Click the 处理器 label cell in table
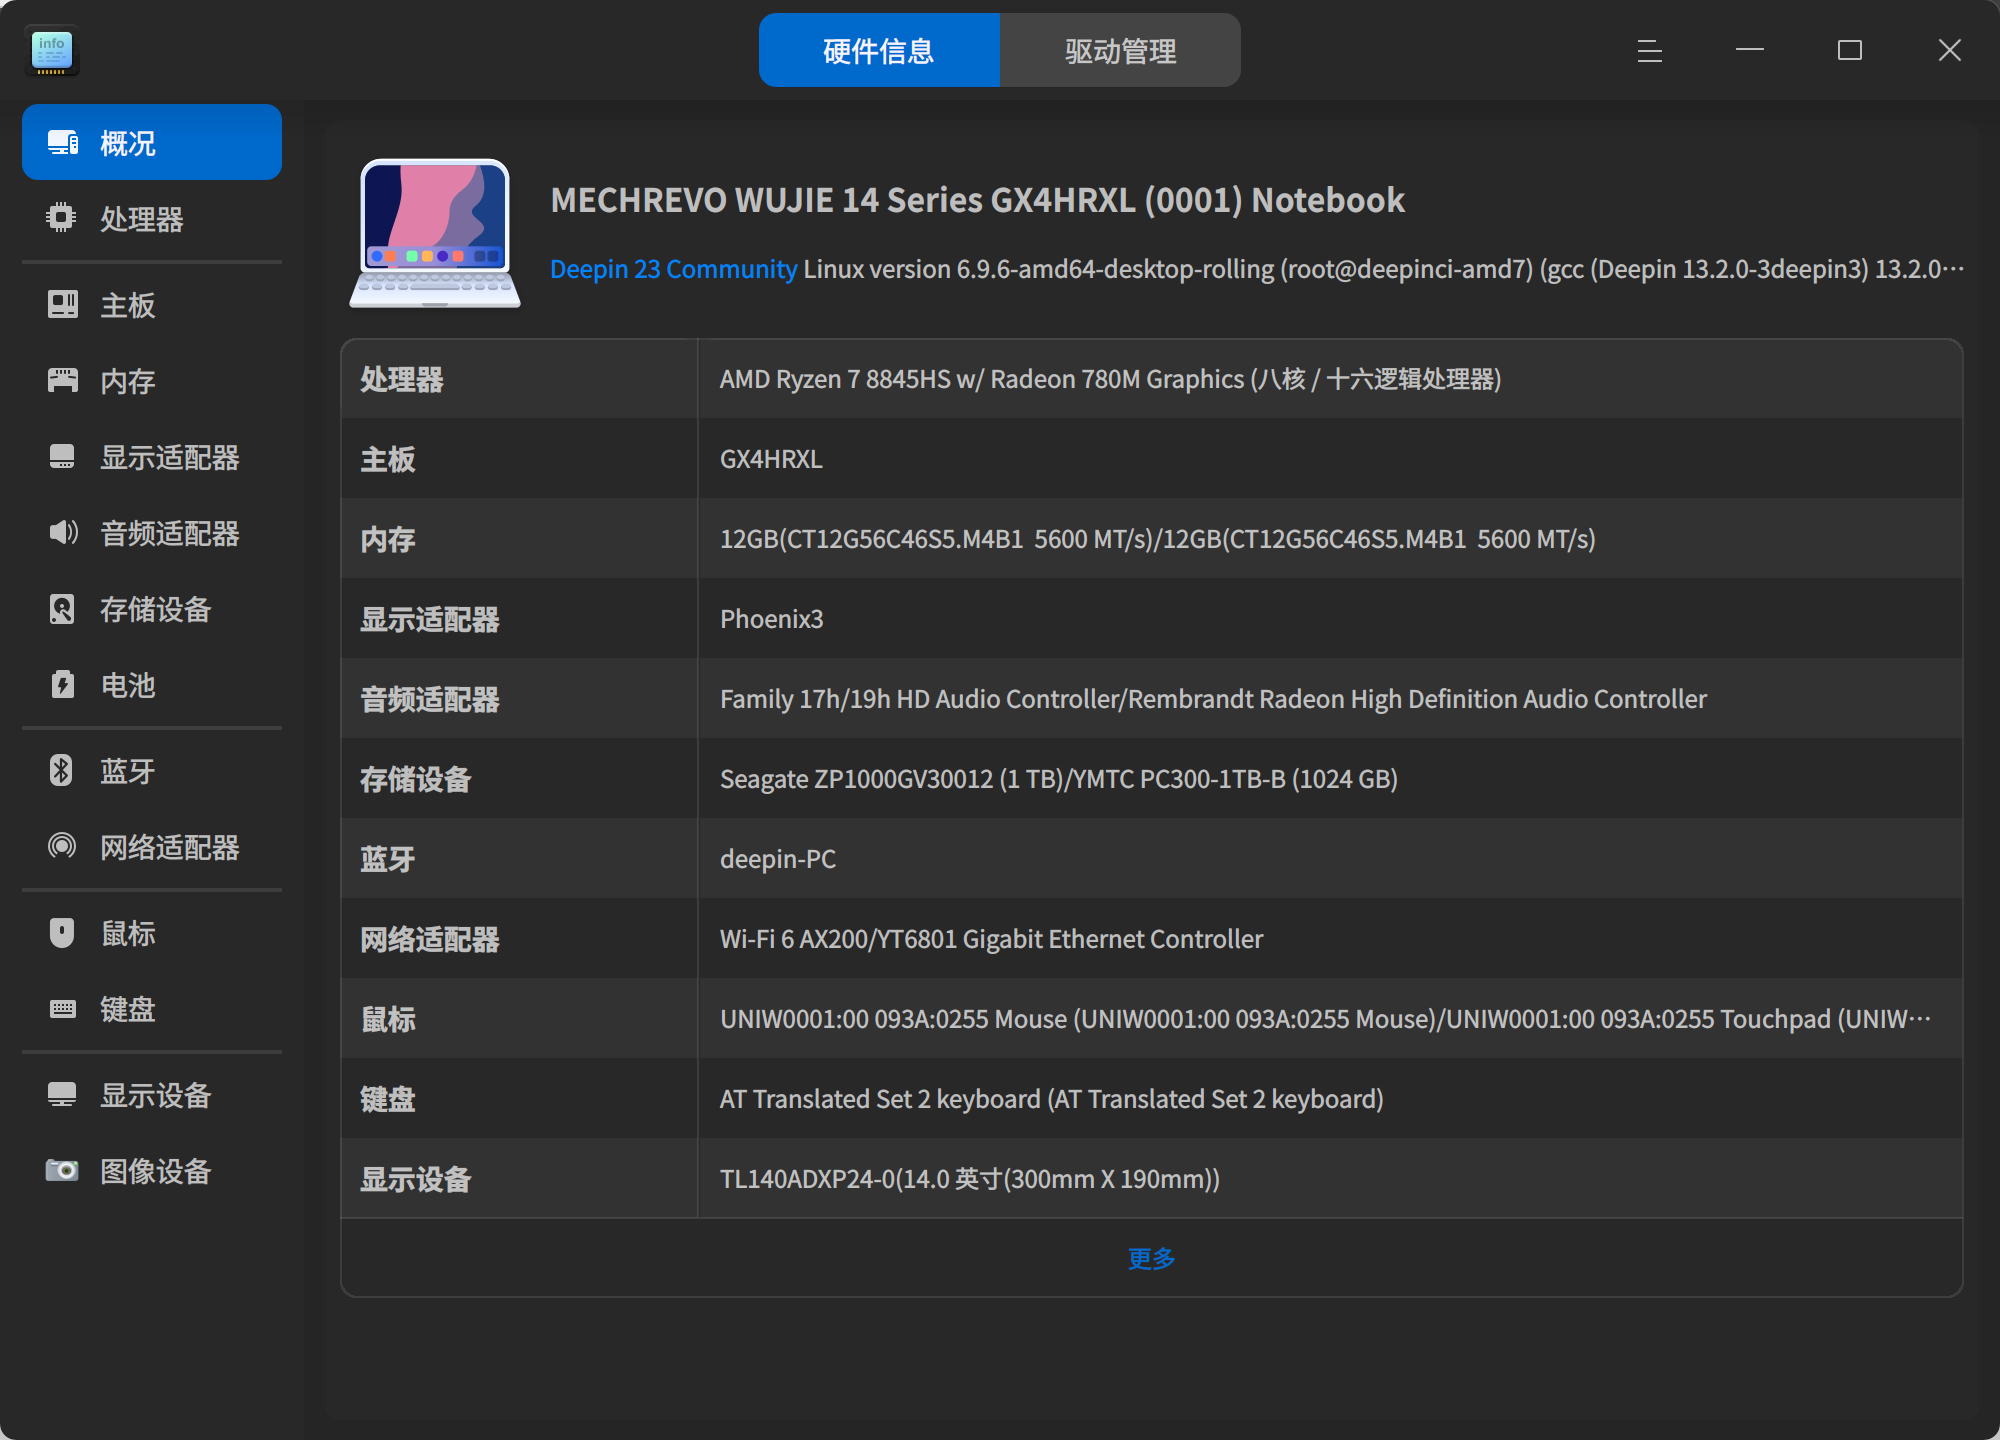The height and width of the screenshot is (1440, 2000). click(x=519, y=379)
